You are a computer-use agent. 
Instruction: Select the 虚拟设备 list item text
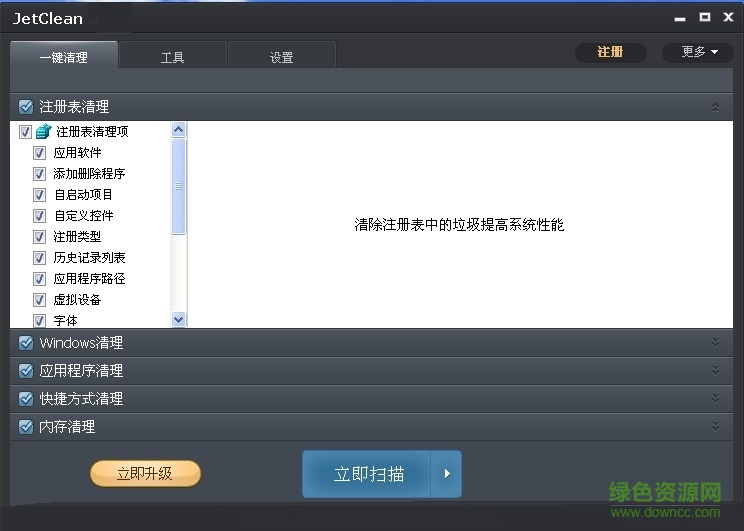(77, 300)
